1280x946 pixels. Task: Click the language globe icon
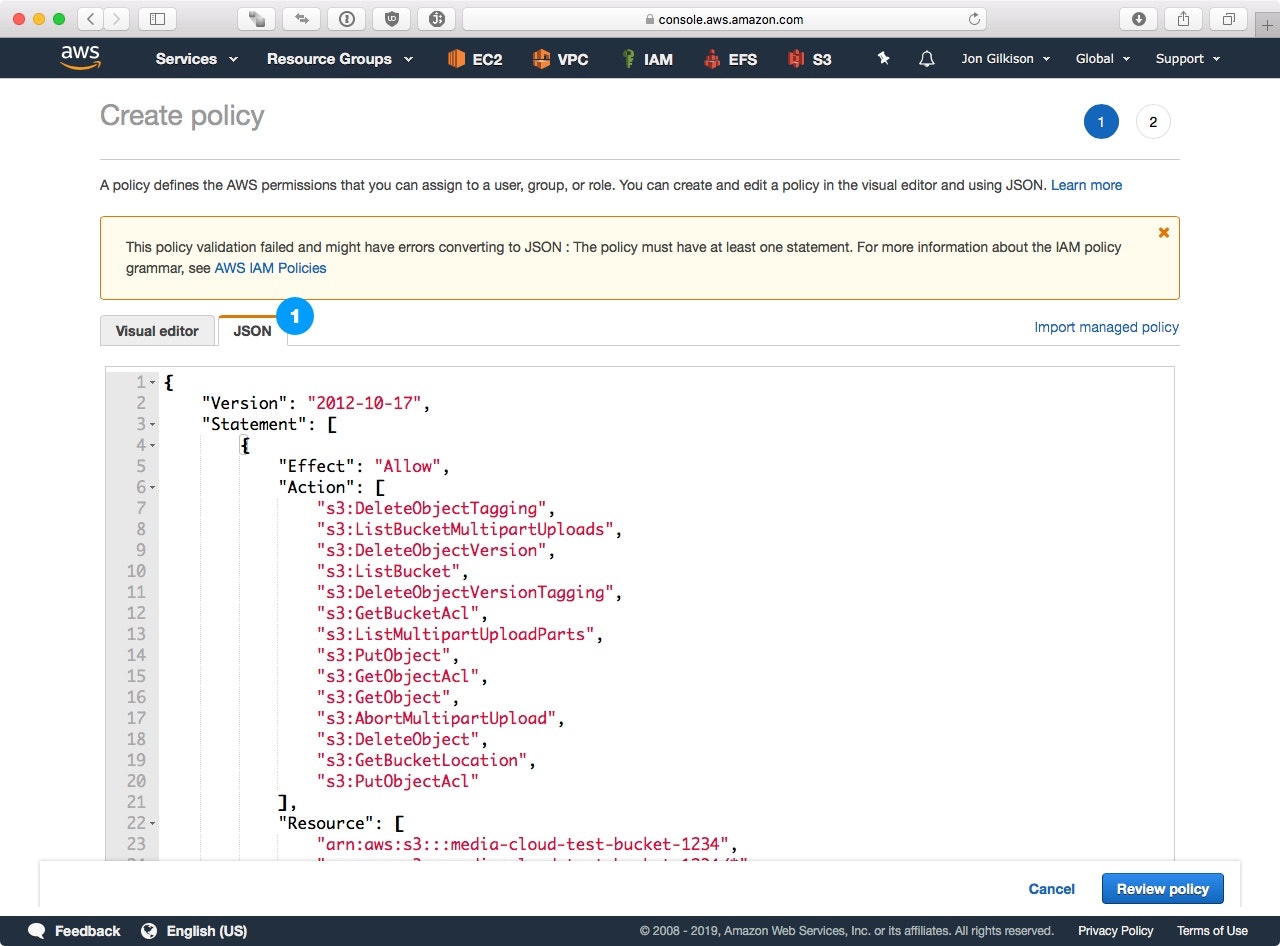tap(149, 931)
